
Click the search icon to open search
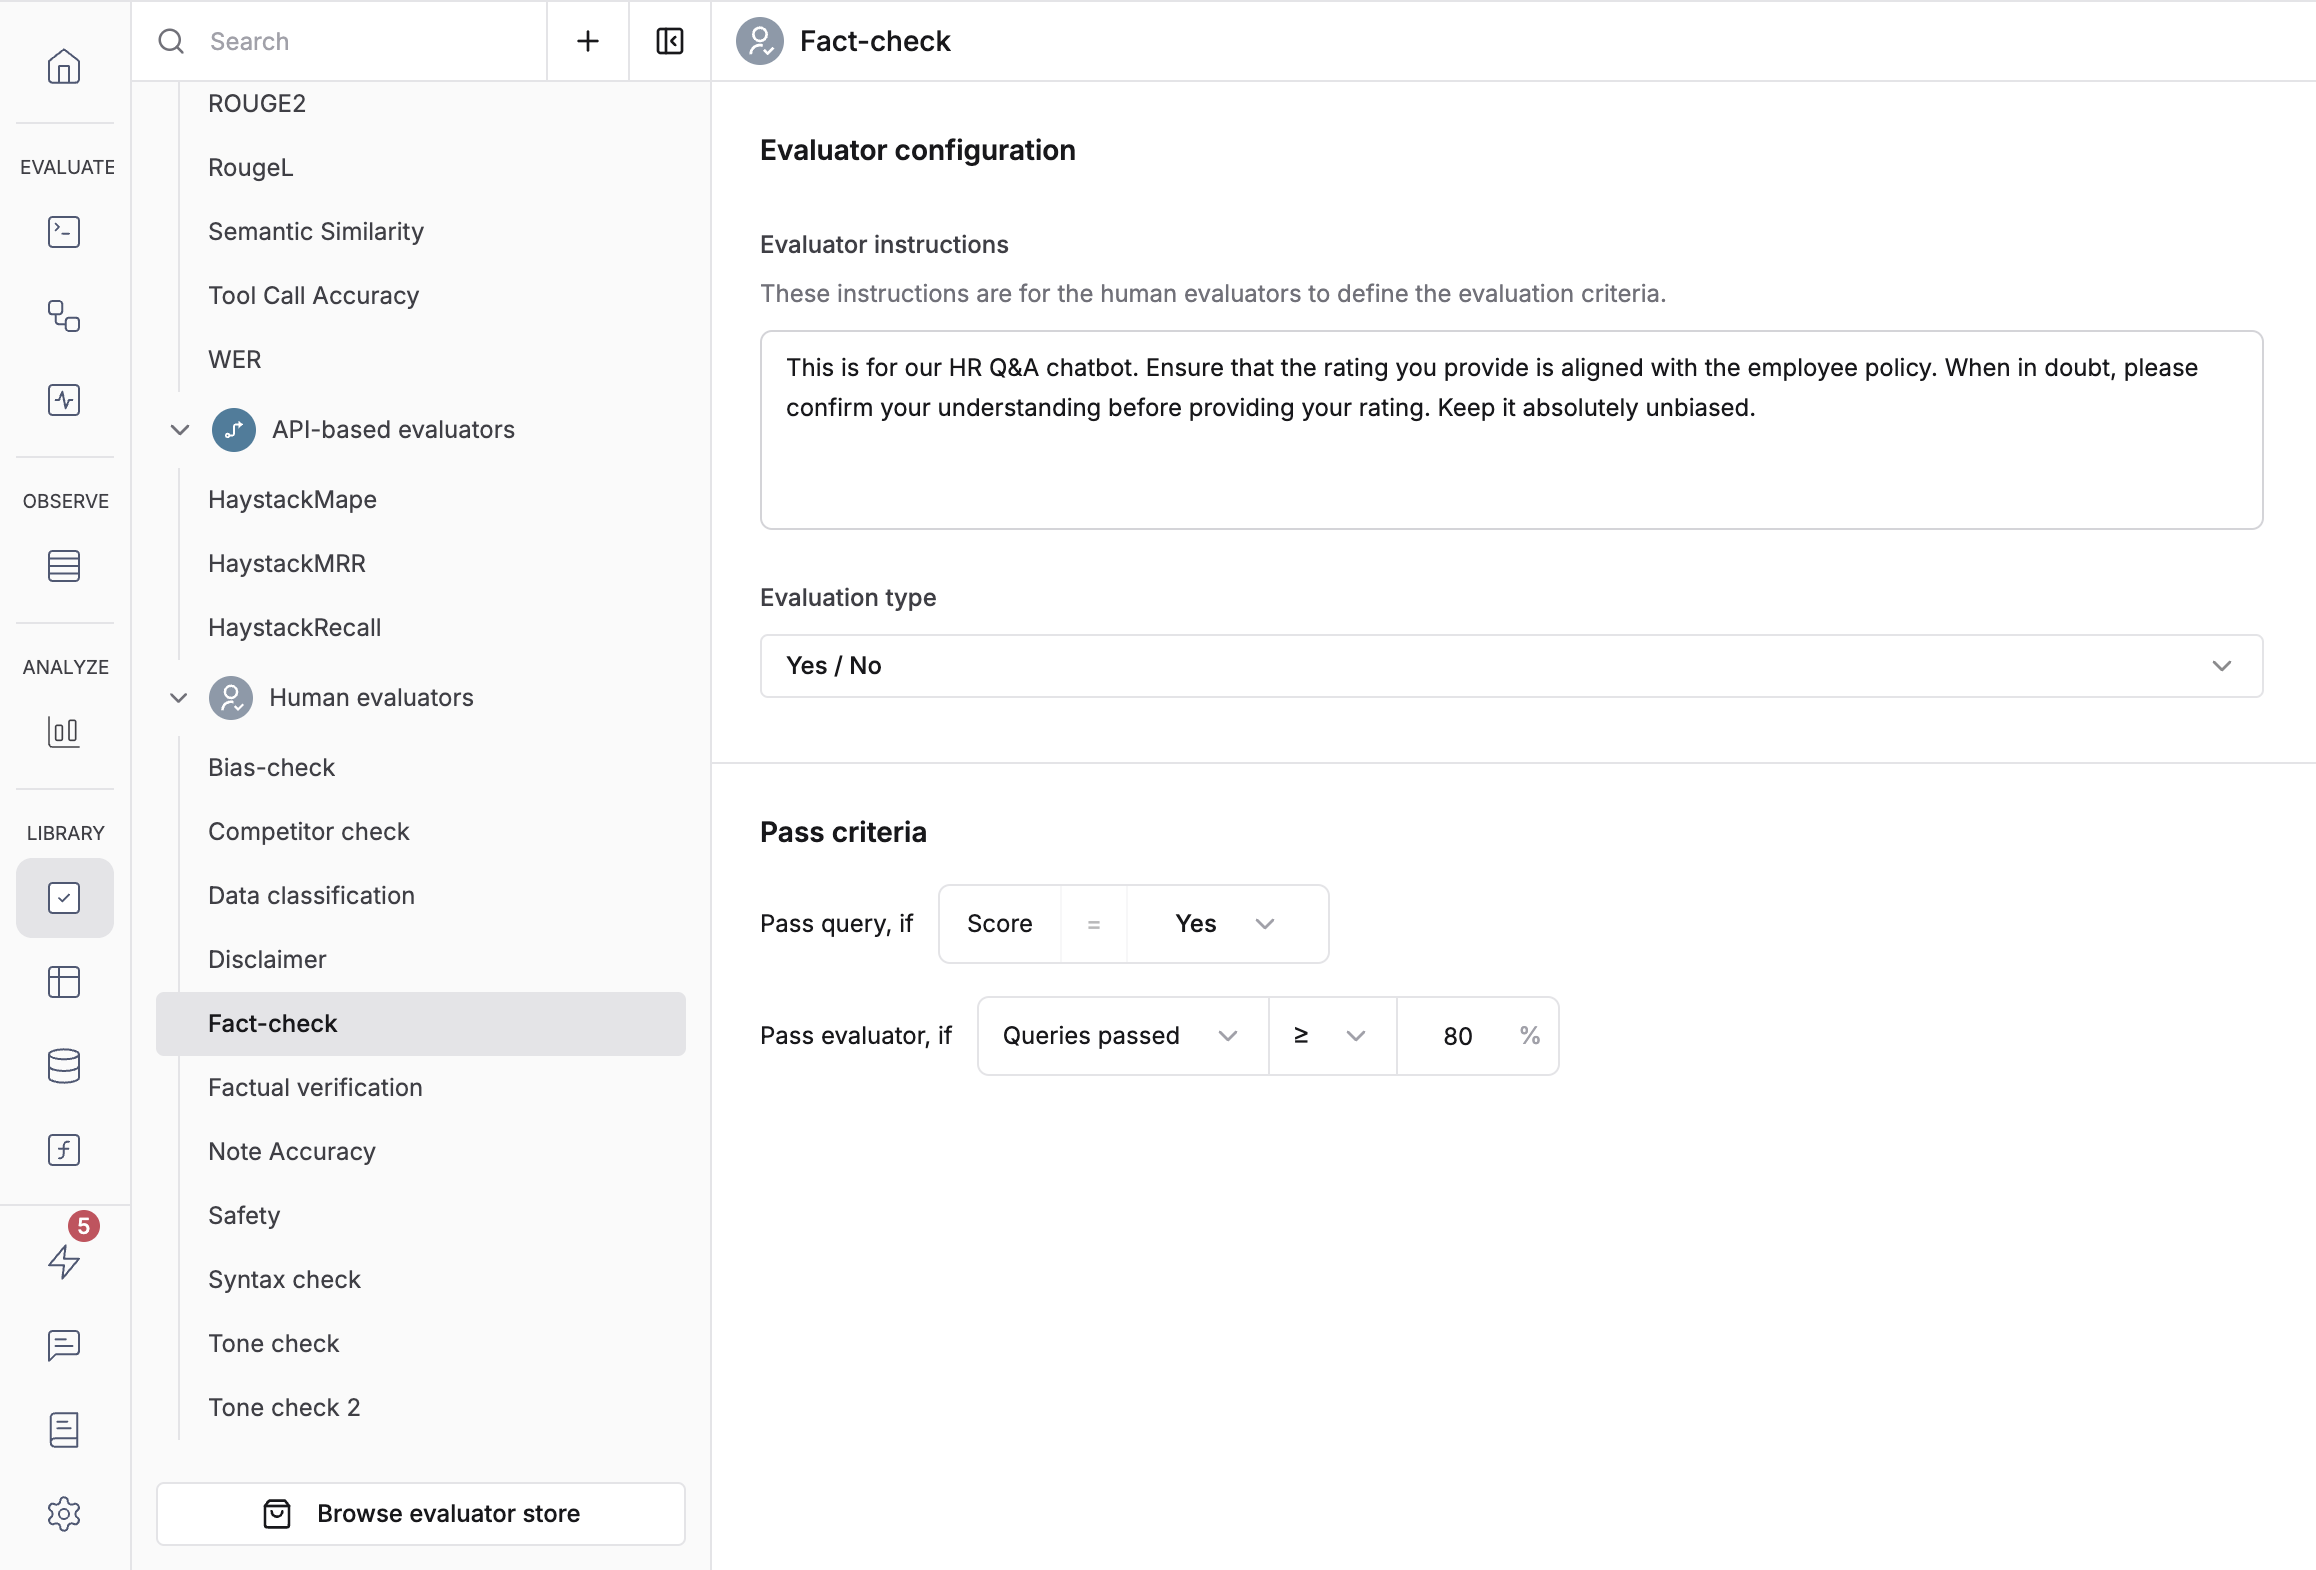pos(170,39)
